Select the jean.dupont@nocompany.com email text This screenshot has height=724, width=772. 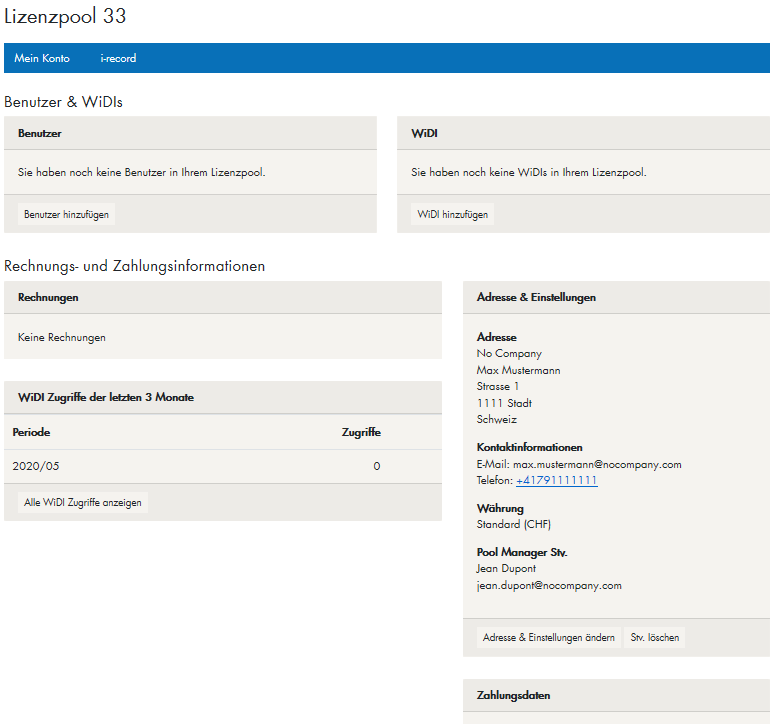point(549,585)
